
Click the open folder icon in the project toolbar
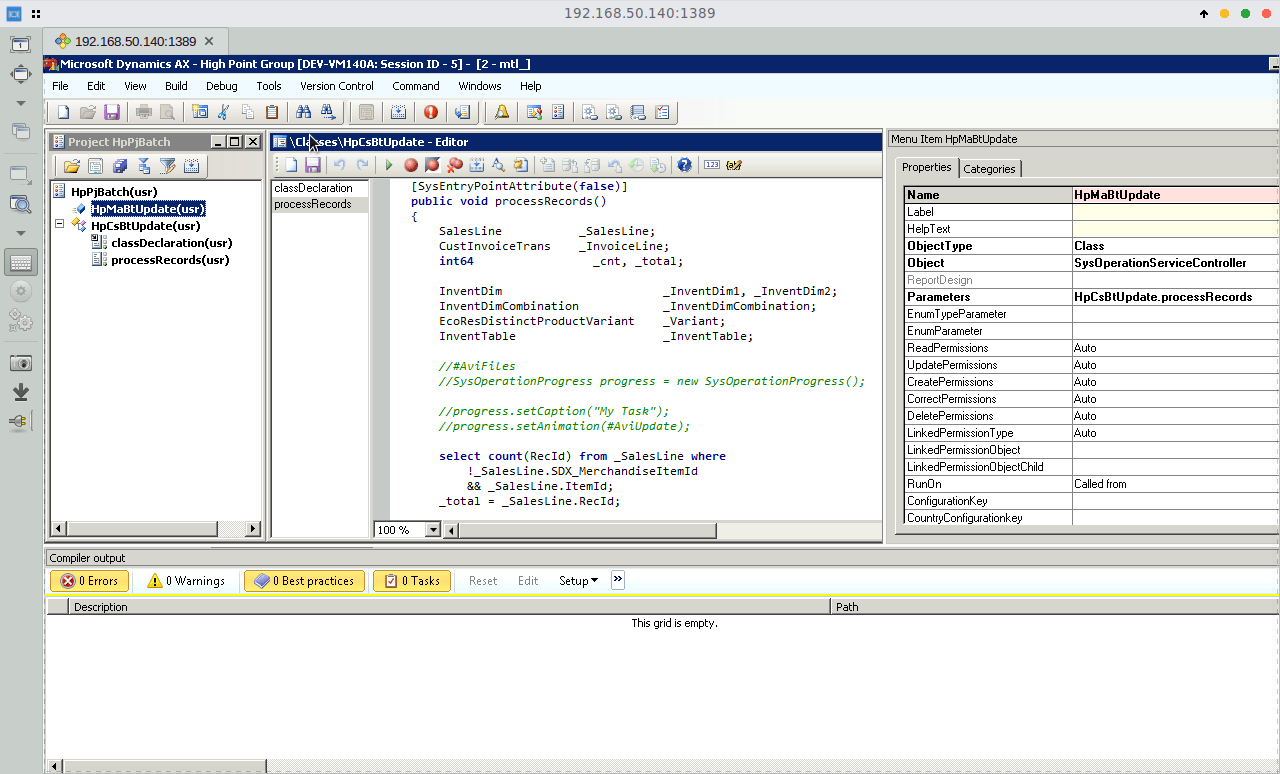[72, 166]
